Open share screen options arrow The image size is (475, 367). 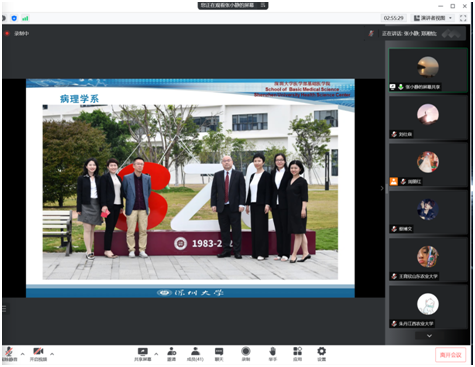point(156,354)
